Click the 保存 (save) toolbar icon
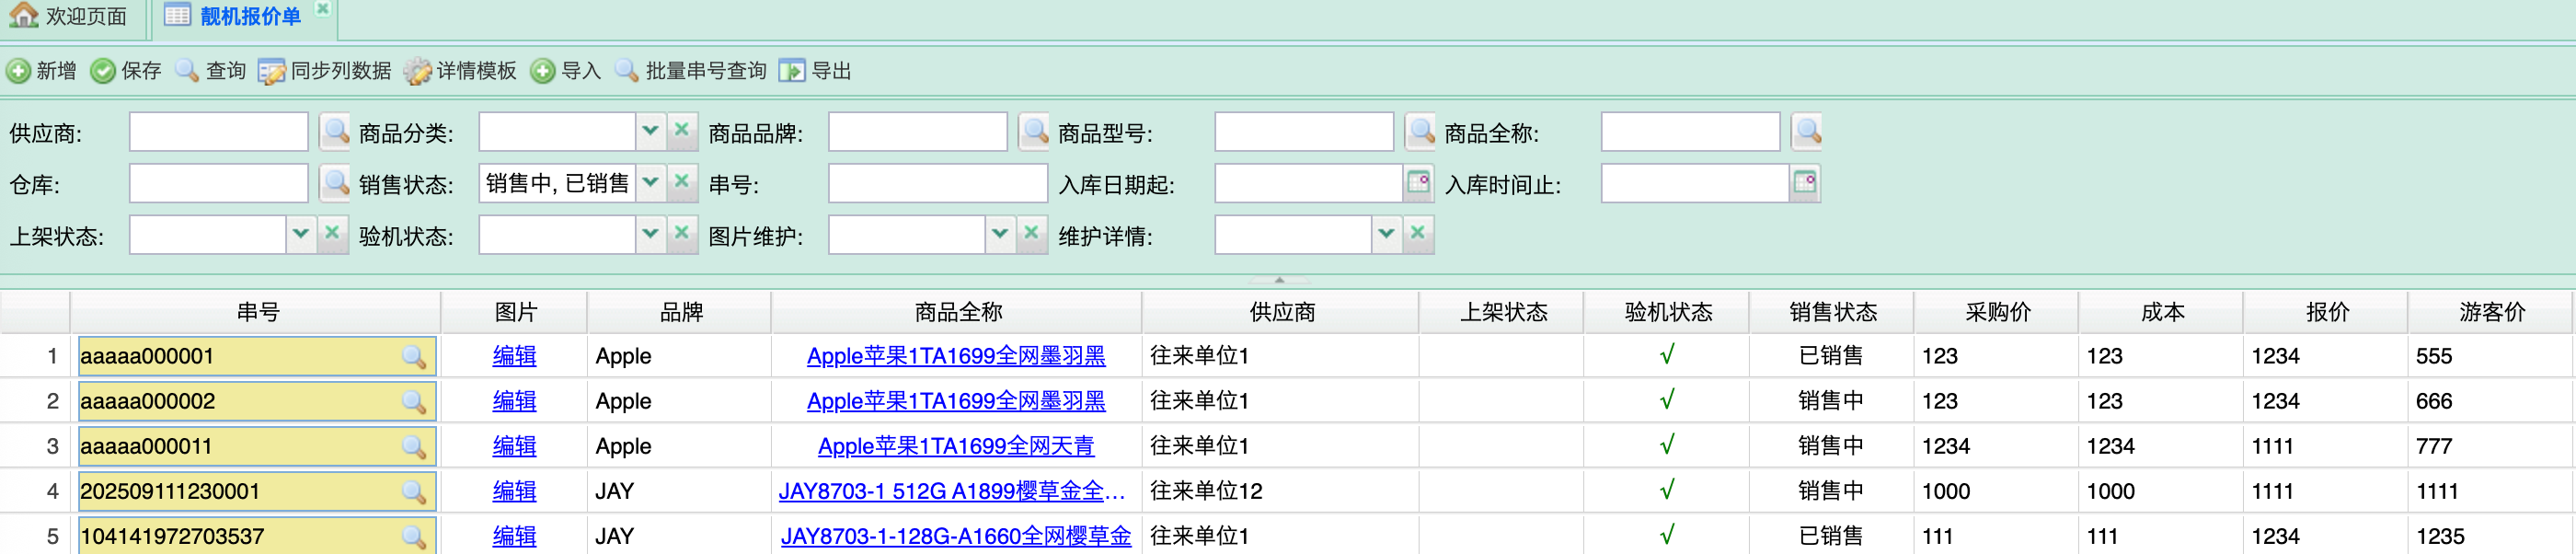2576x554 pixels. click(103, 71)
